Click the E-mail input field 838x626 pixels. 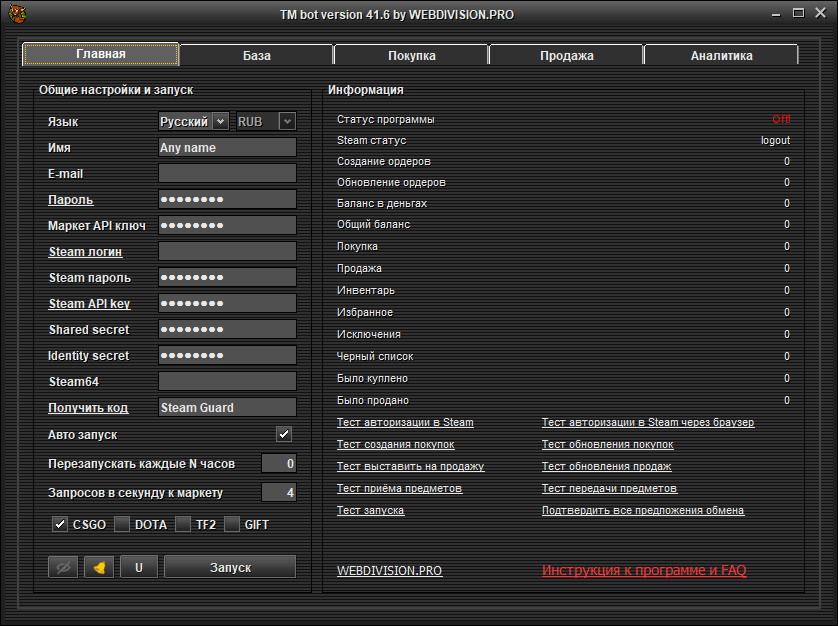point(227,174)
